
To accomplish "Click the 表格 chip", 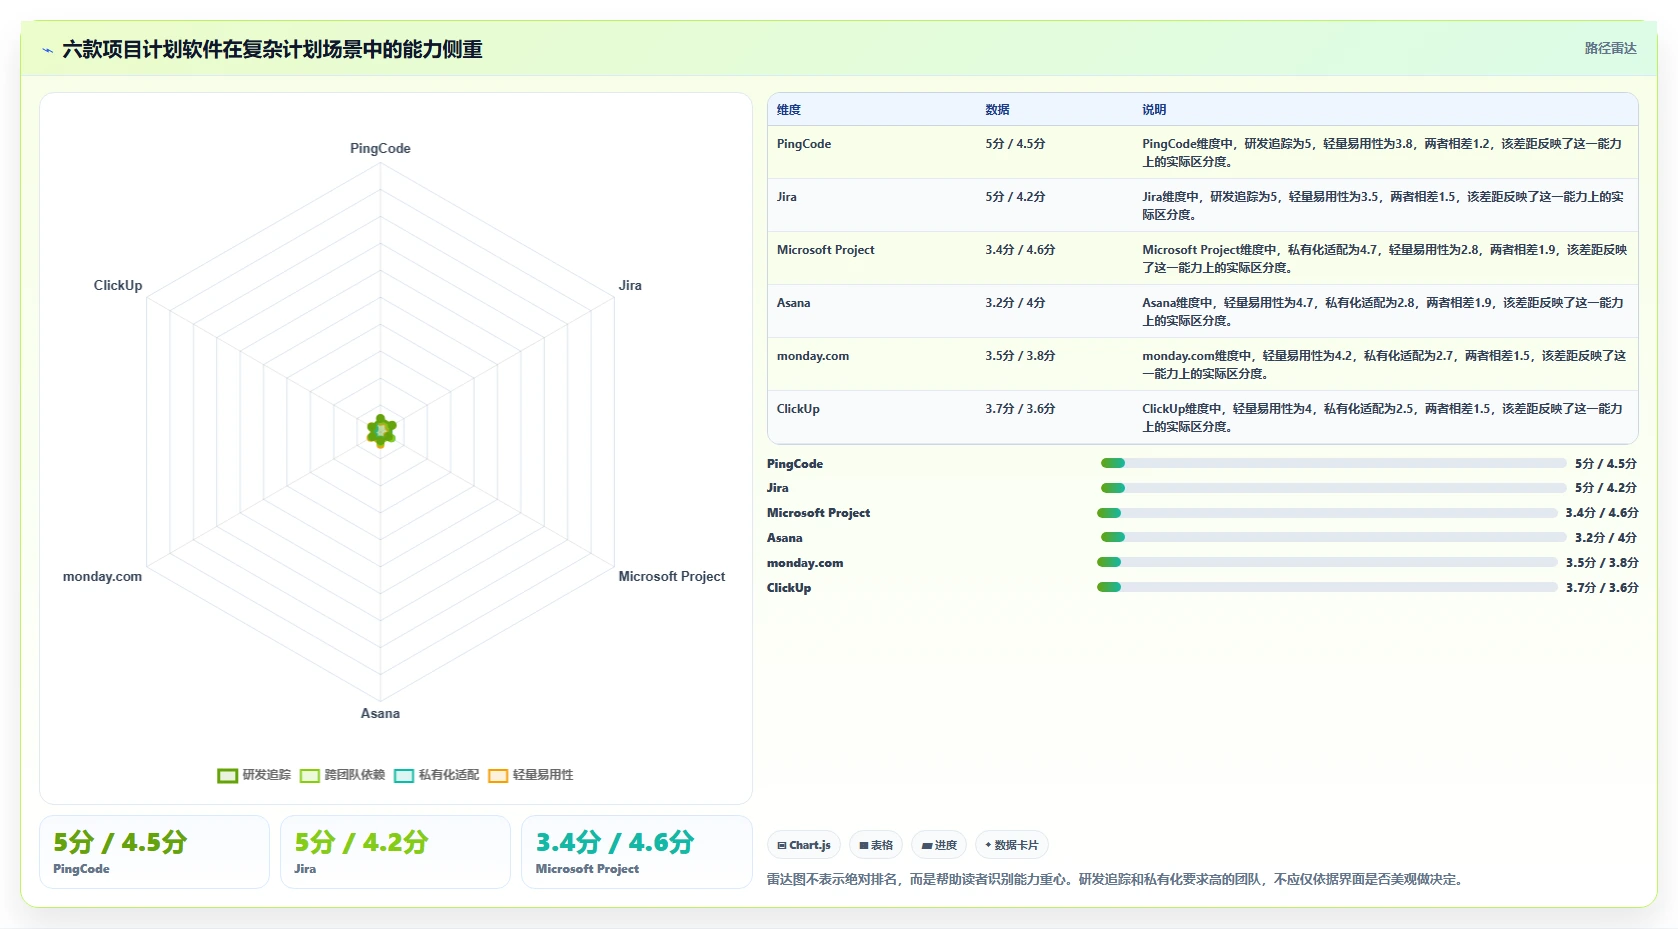I will point(876,845).
